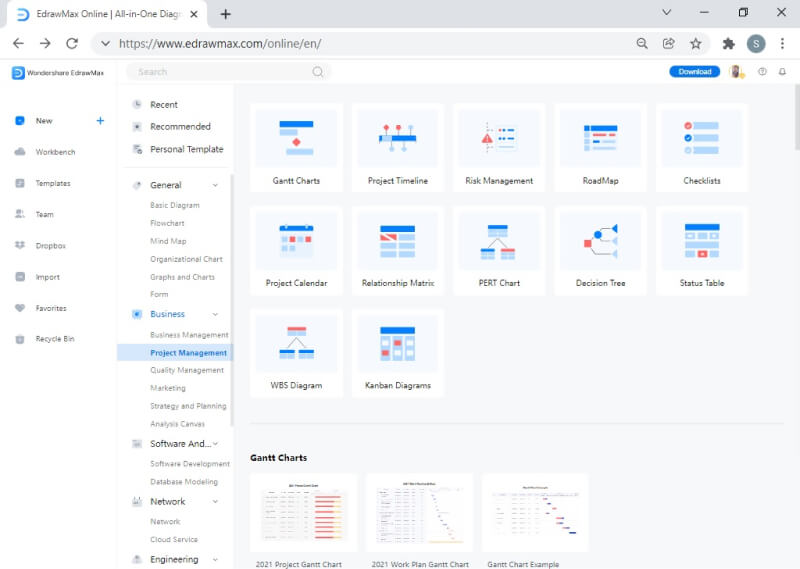Click the blue Download button

pyautogui.click(x=694, y=72)
